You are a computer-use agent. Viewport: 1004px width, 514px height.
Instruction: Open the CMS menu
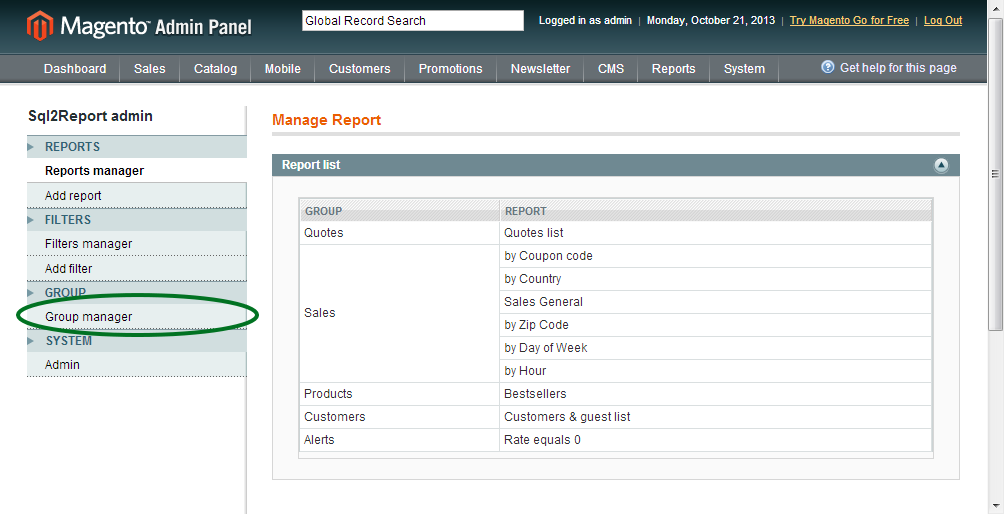[x=611, y=68]
